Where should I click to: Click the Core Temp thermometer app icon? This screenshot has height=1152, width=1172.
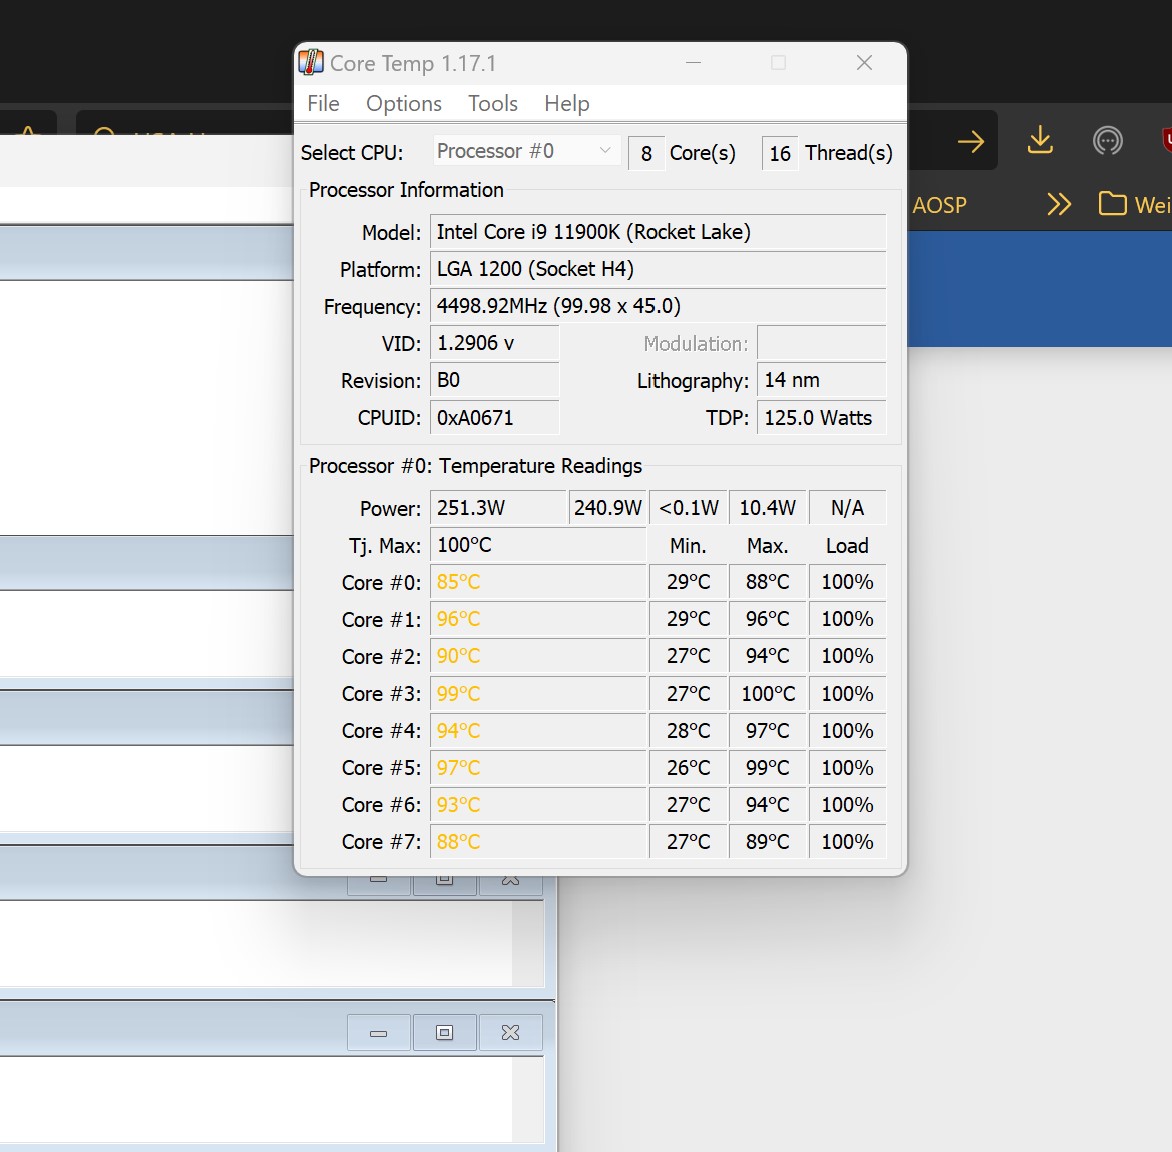(x=311, y=62)
